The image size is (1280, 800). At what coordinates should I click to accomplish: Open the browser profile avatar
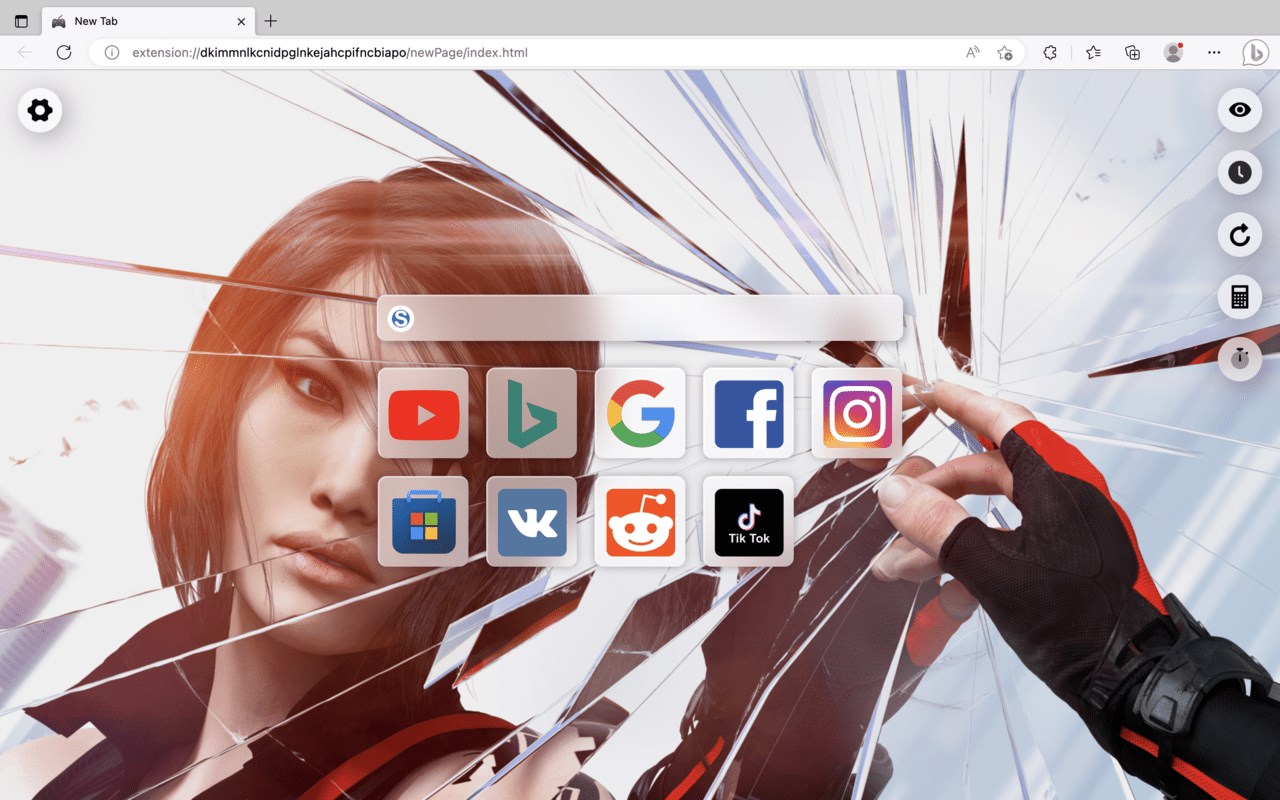pos(1173,52)
